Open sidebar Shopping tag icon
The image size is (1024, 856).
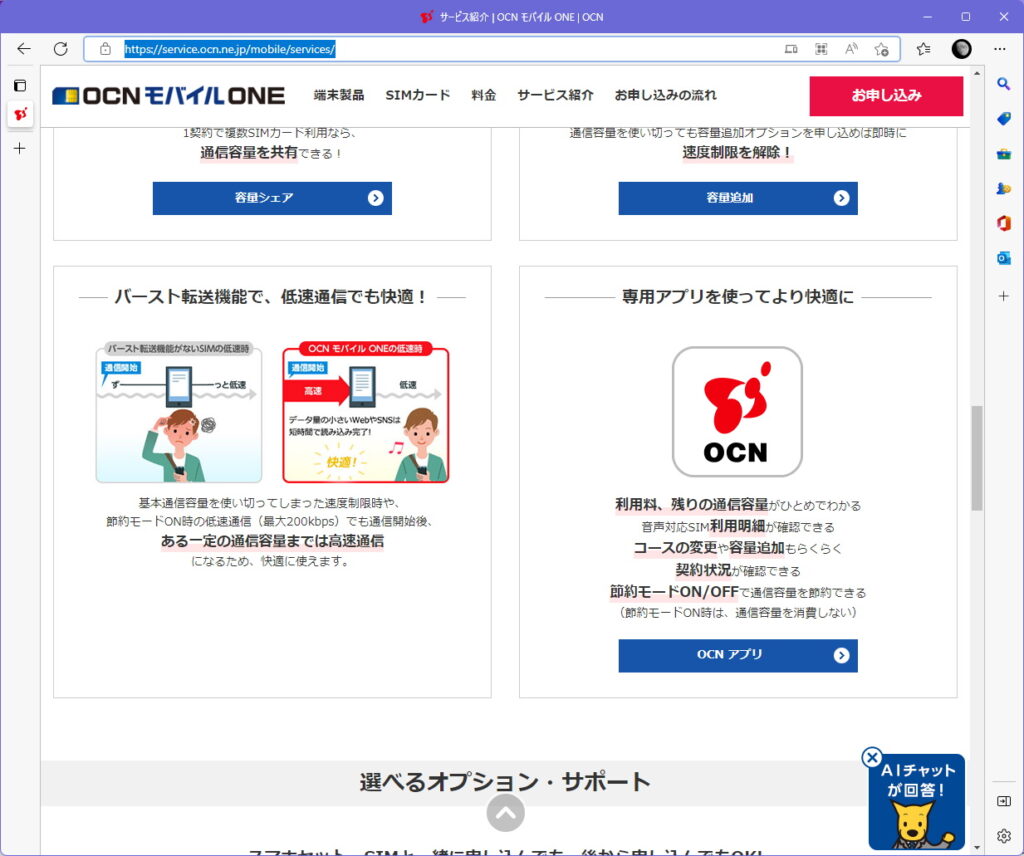(x=1004, y=119)
